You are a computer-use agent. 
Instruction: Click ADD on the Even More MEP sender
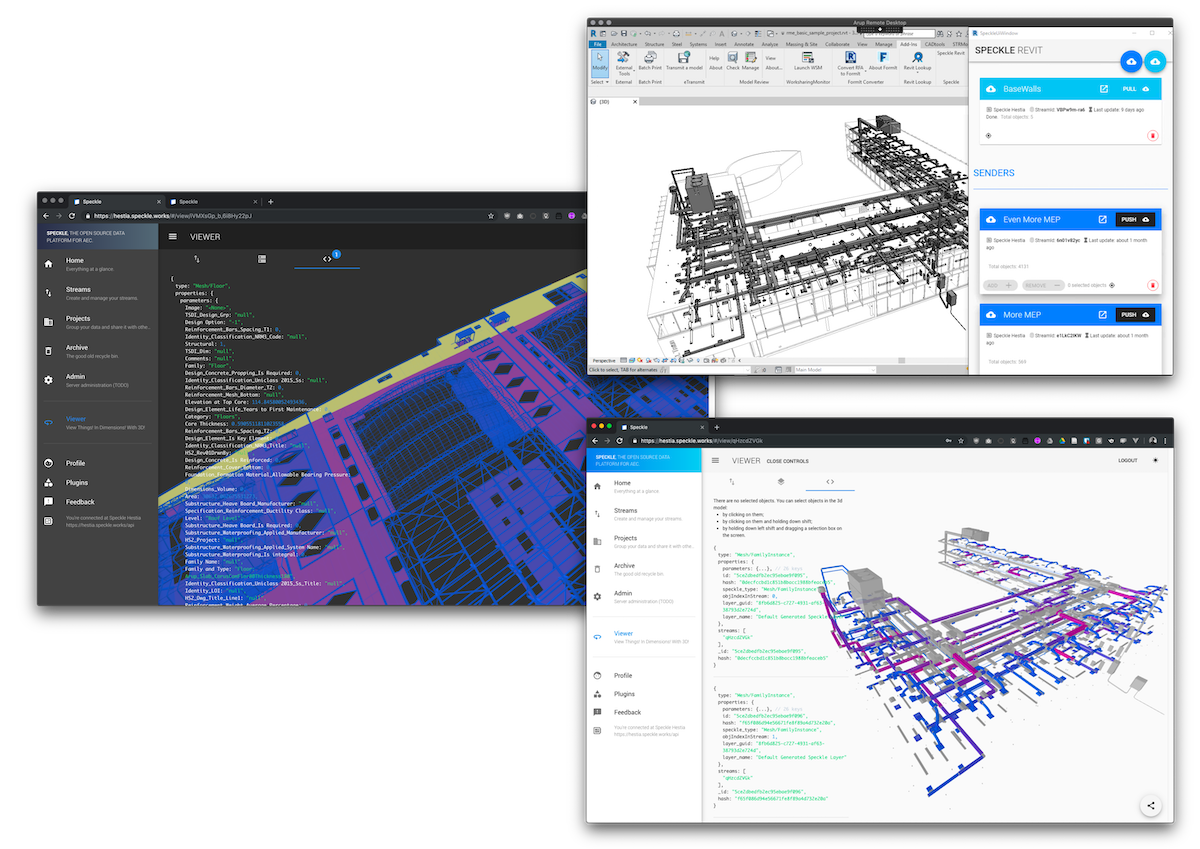(x=1001, y=285)
